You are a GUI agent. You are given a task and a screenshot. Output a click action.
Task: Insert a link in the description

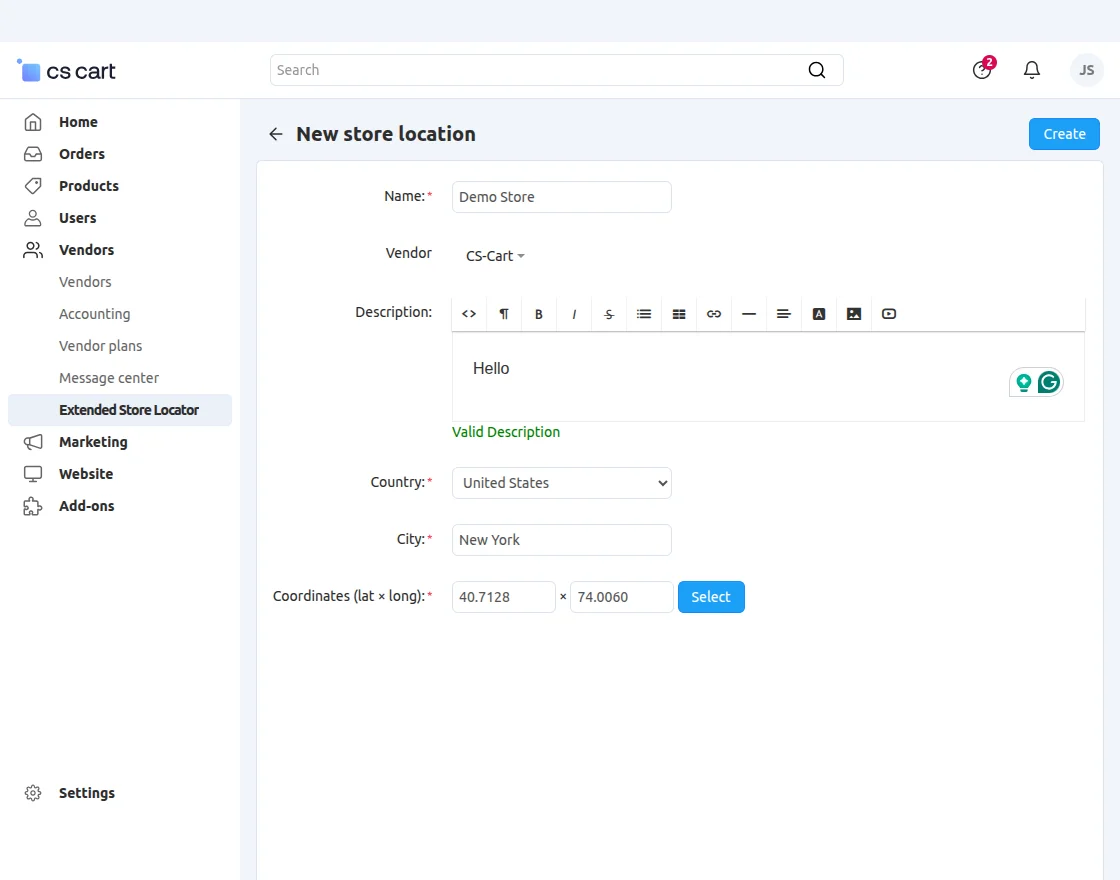click(x=714, y=314)
